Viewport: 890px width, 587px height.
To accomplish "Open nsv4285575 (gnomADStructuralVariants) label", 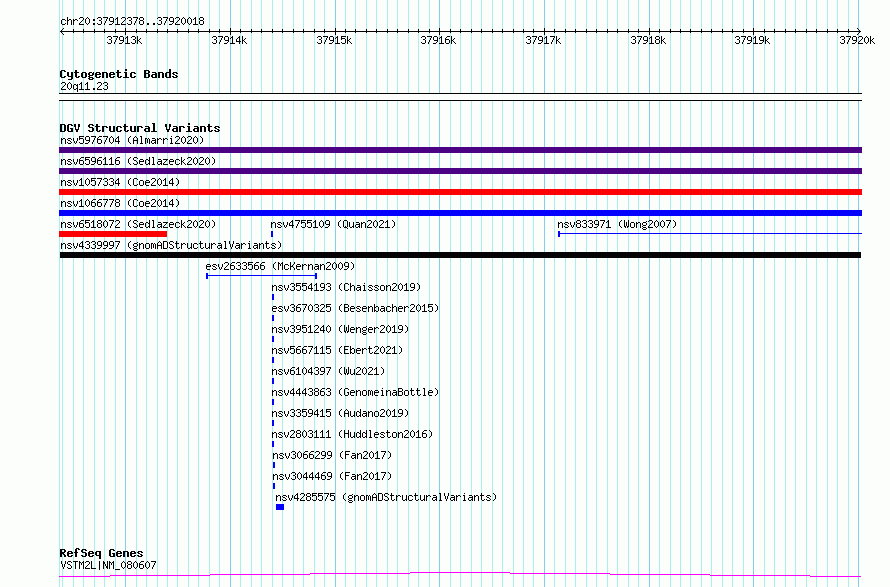I will click(x=386, y=497).
